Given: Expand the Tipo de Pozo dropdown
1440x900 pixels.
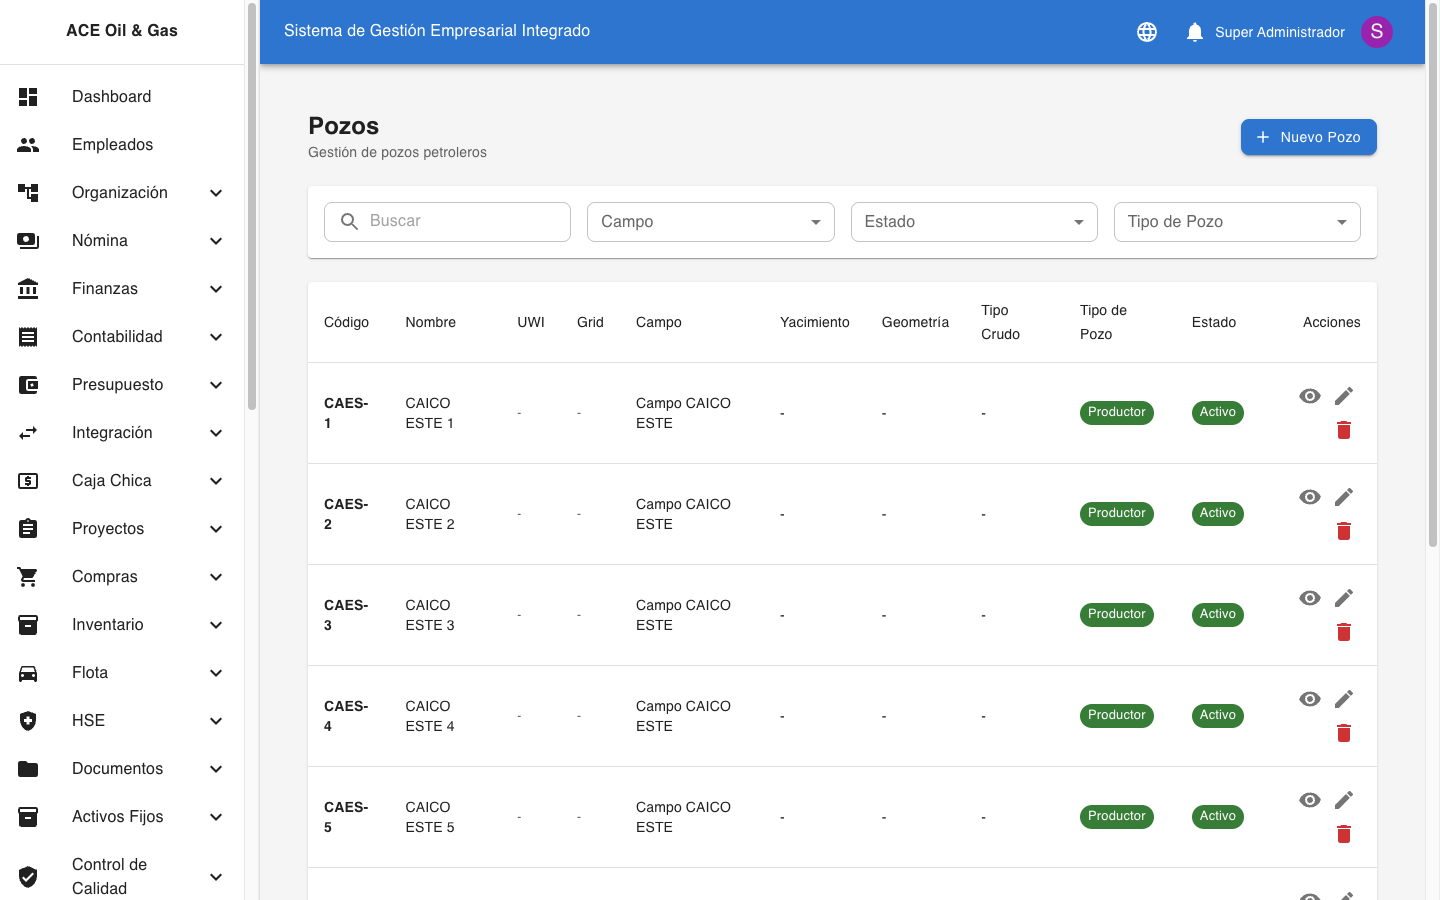Looking at the screenshot, I should pos(1236,222).
